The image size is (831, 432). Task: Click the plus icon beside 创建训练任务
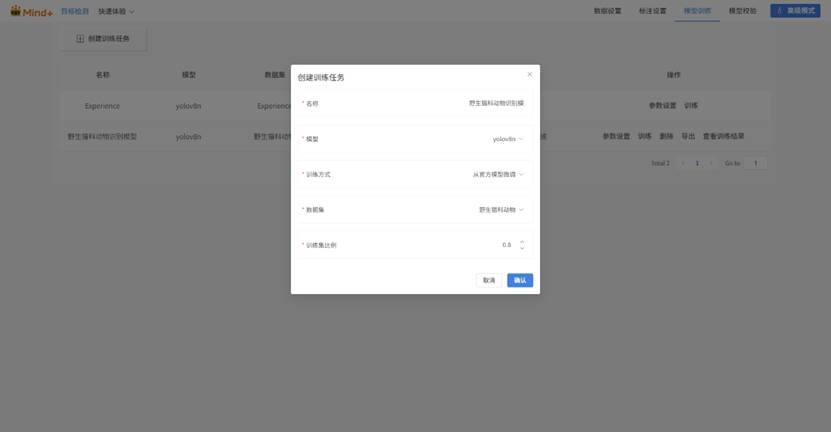80,39
